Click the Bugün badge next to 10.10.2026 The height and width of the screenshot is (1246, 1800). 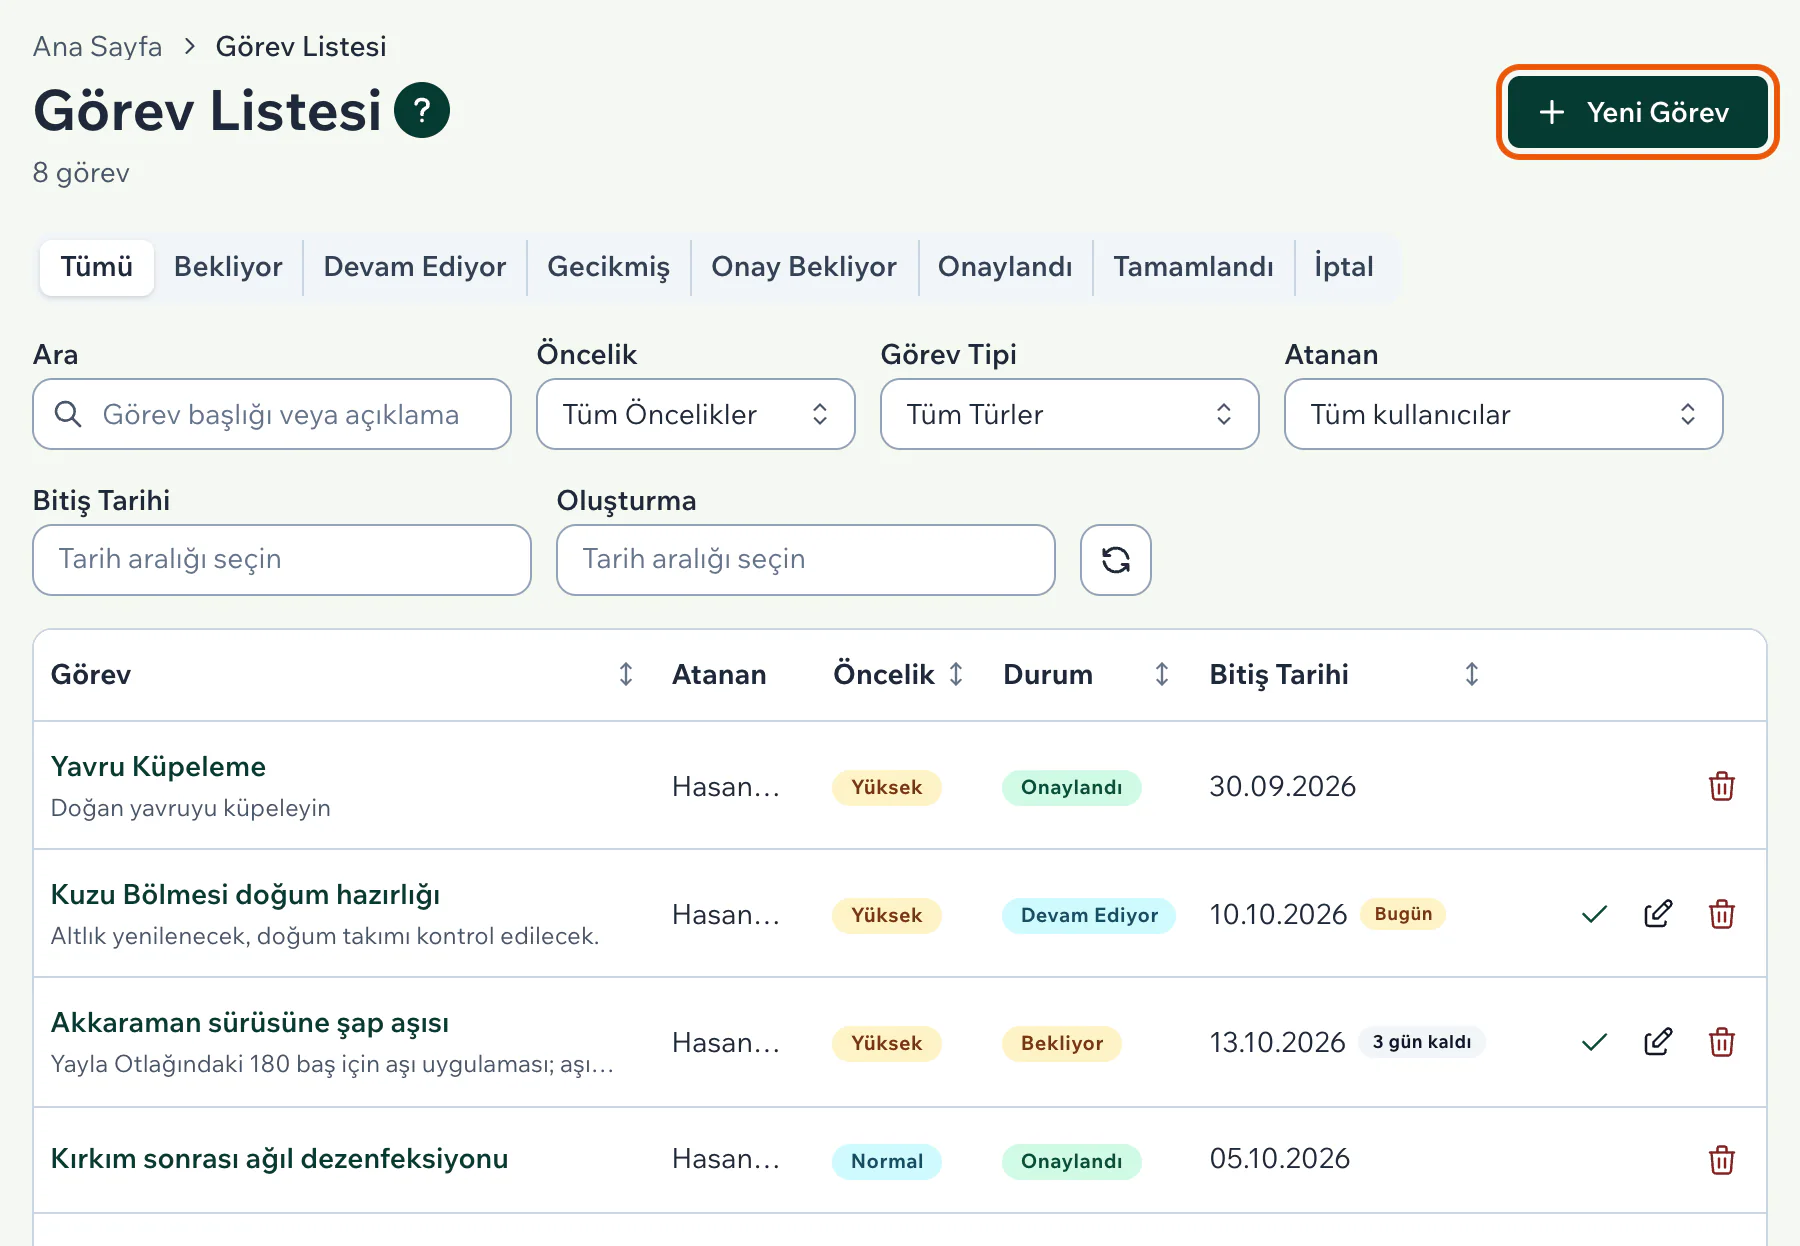tap(1403, 914)
